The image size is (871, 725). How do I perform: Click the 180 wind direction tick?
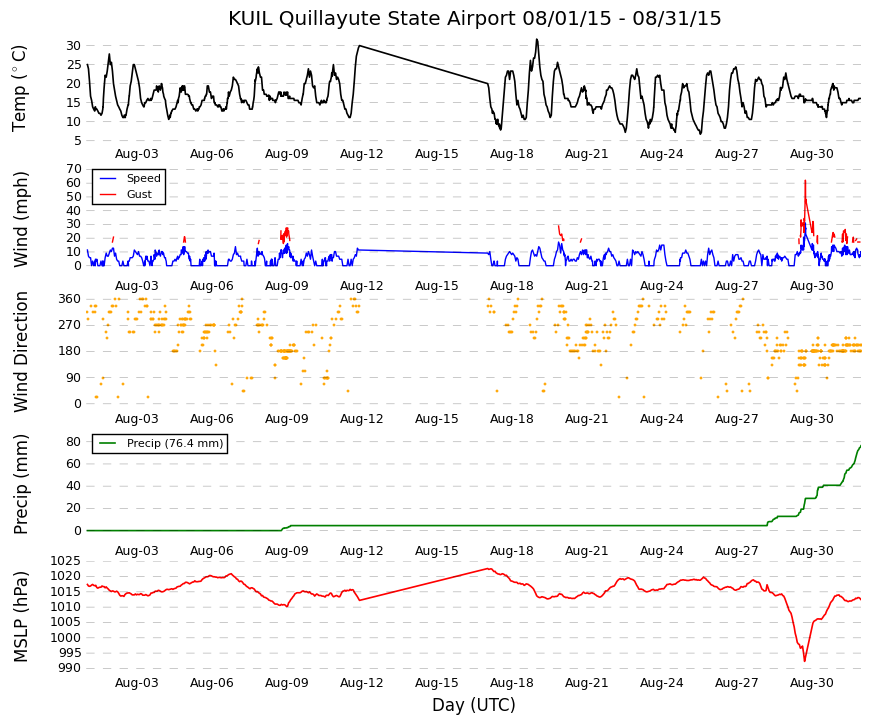click(x=70, y=351)
